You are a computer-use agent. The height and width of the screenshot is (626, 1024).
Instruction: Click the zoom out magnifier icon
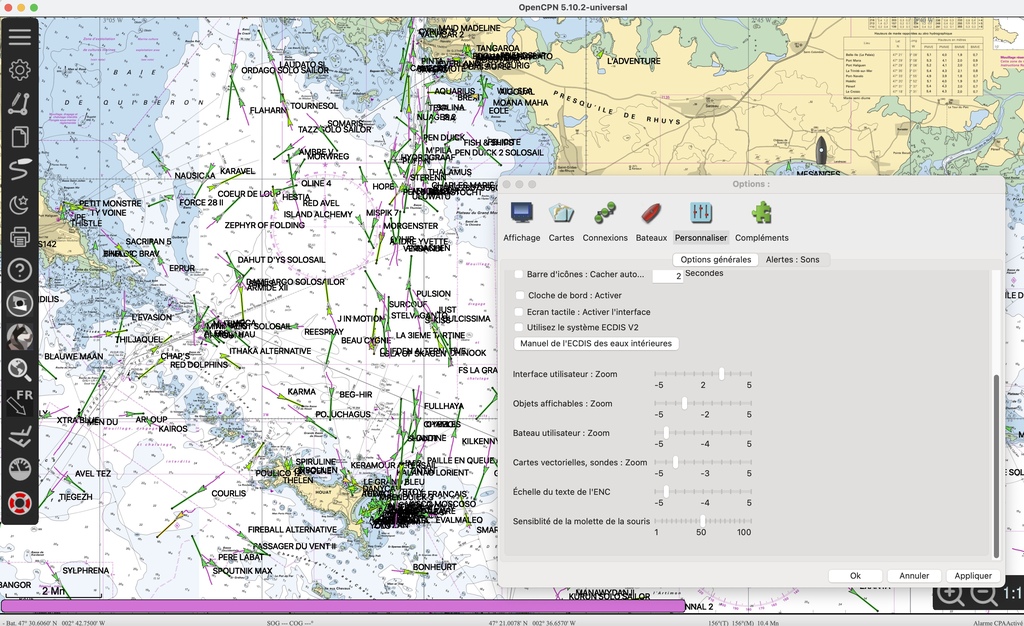(x=983, y=594)
